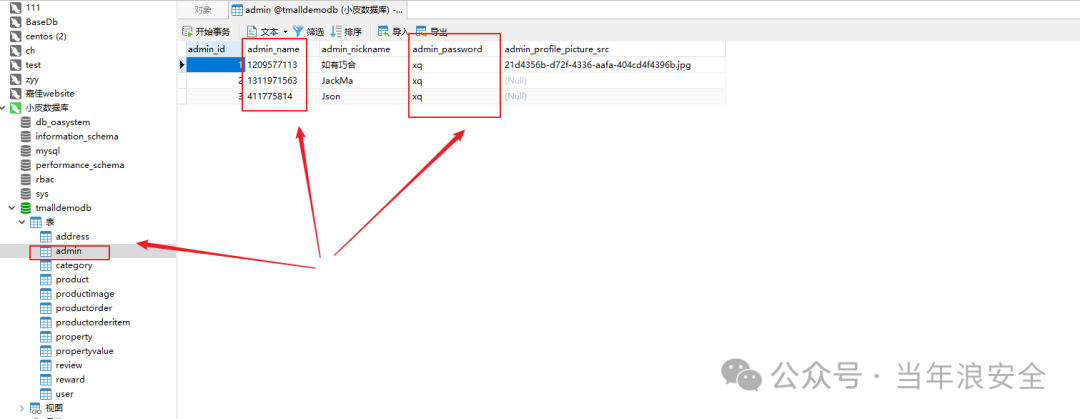This screenshot has width=1080, height=419.
Task: Collapse the 表 tables folder
Action: click(x=22, y=223)
